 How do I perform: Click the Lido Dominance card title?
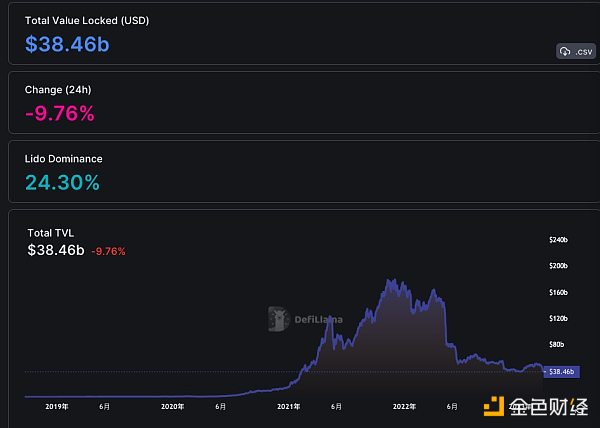point(63,158)
